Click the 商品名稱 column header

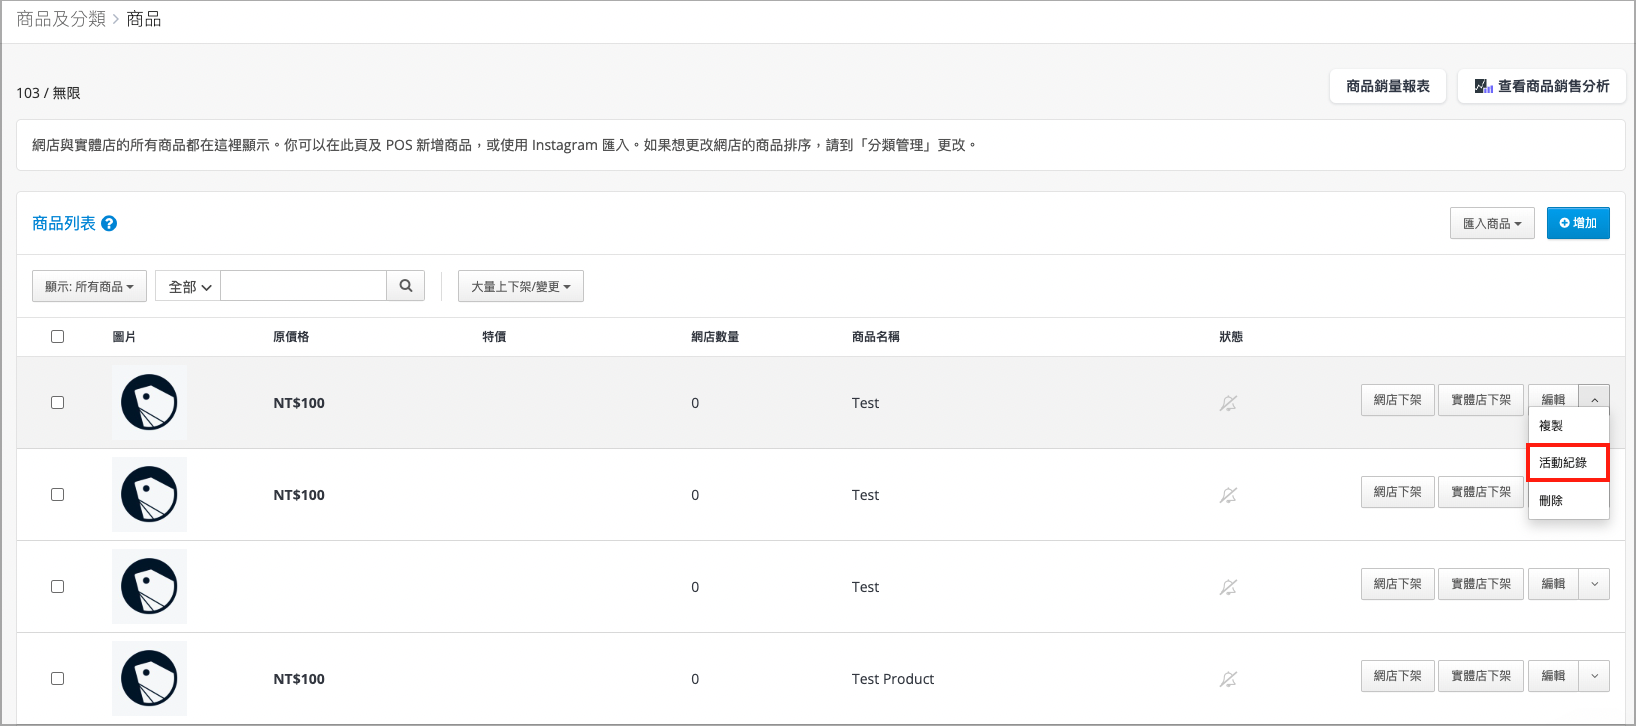click(x=876, y=337)
